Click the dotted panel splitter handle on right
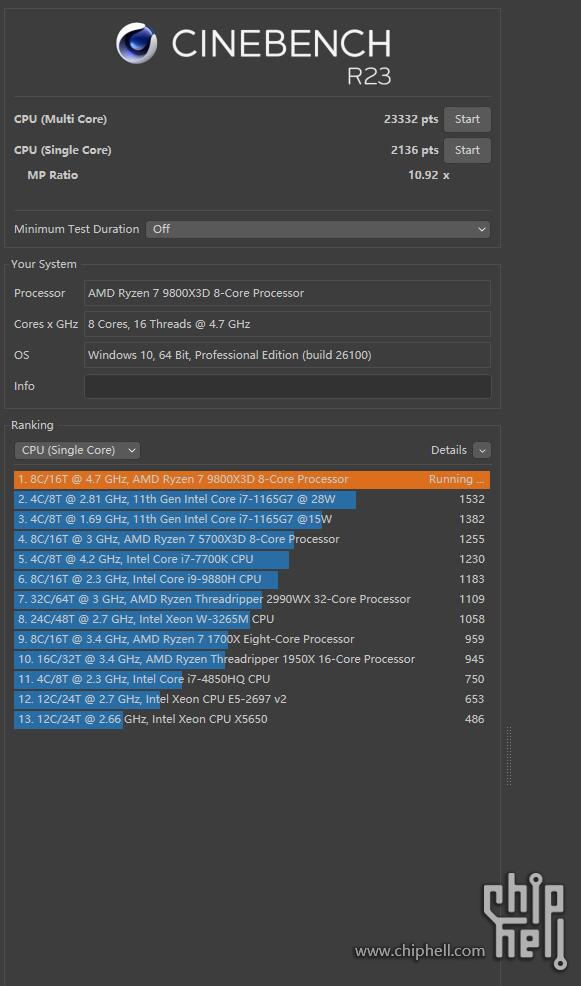This screenshot has width=581, height=986. [x=509, y=756]
